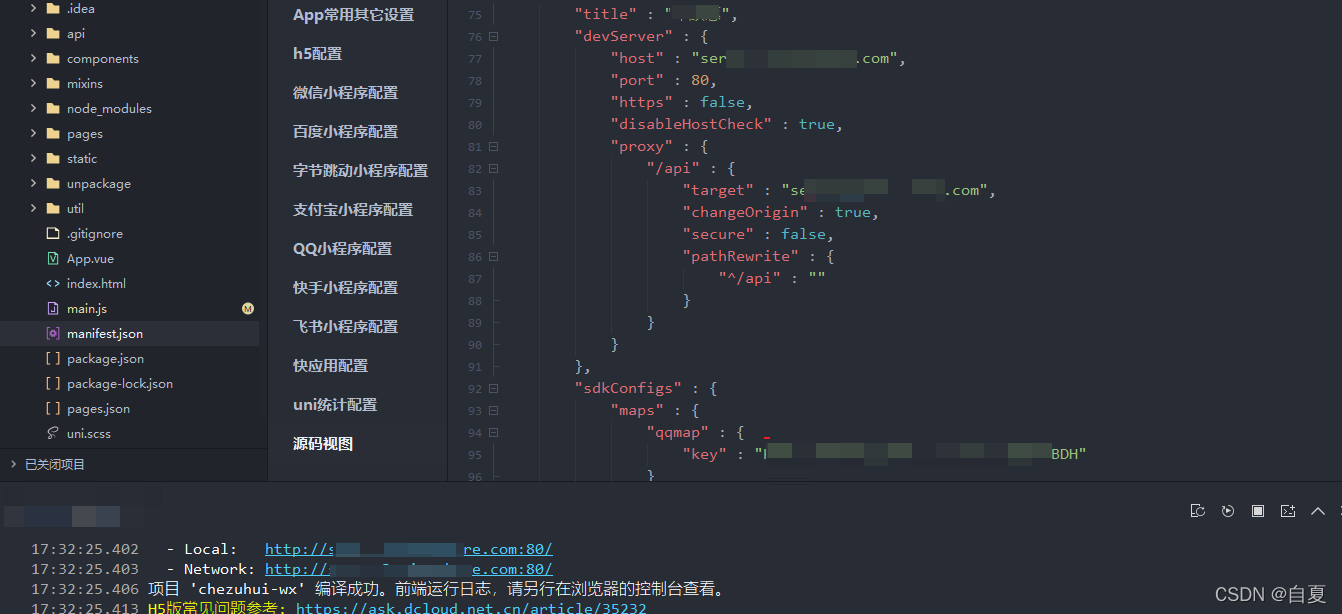Viewport: 1342px width, 614px height.
Task: Expand the components folder chevron
Action: 33,59
